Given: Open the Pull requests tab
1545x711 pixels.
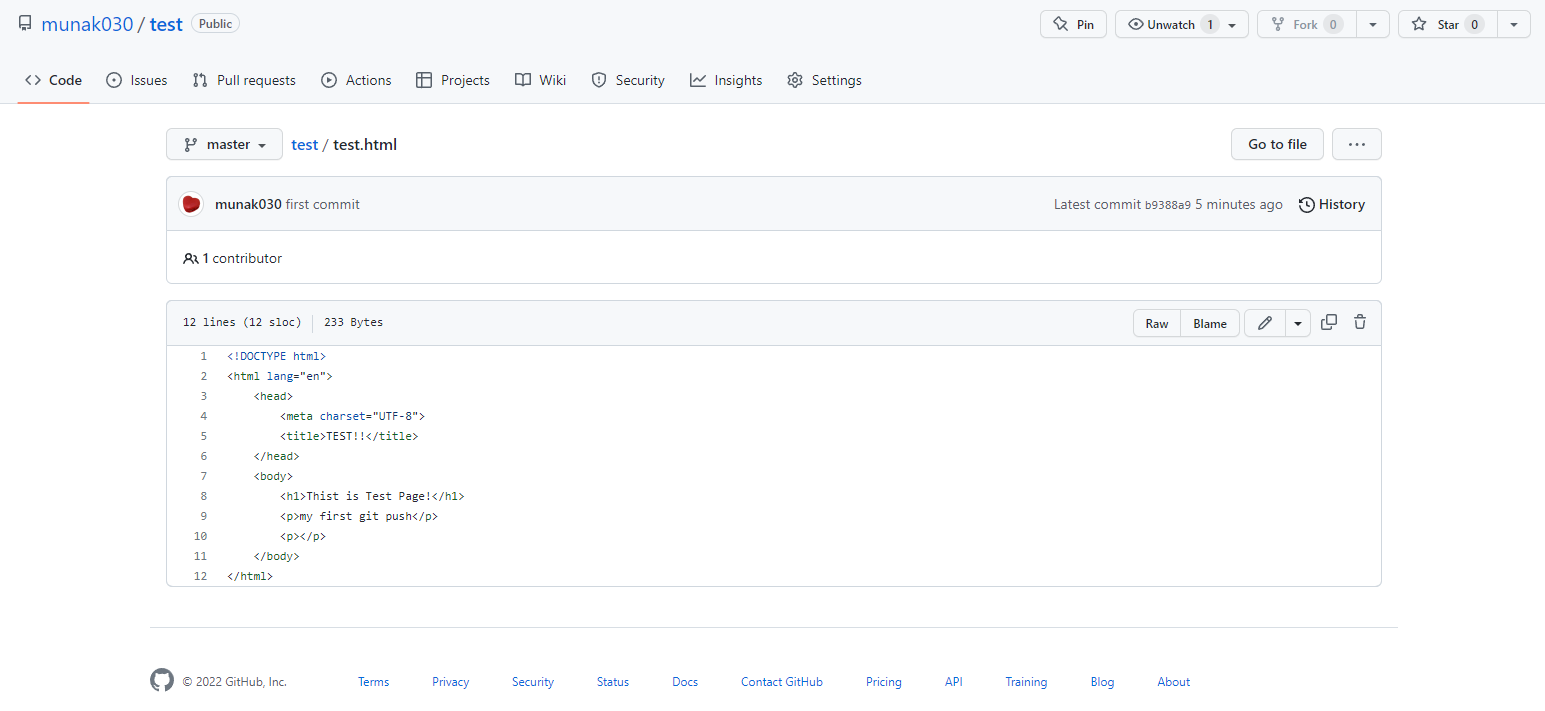Looking at the screenshot, I should [x=244, y=80].
